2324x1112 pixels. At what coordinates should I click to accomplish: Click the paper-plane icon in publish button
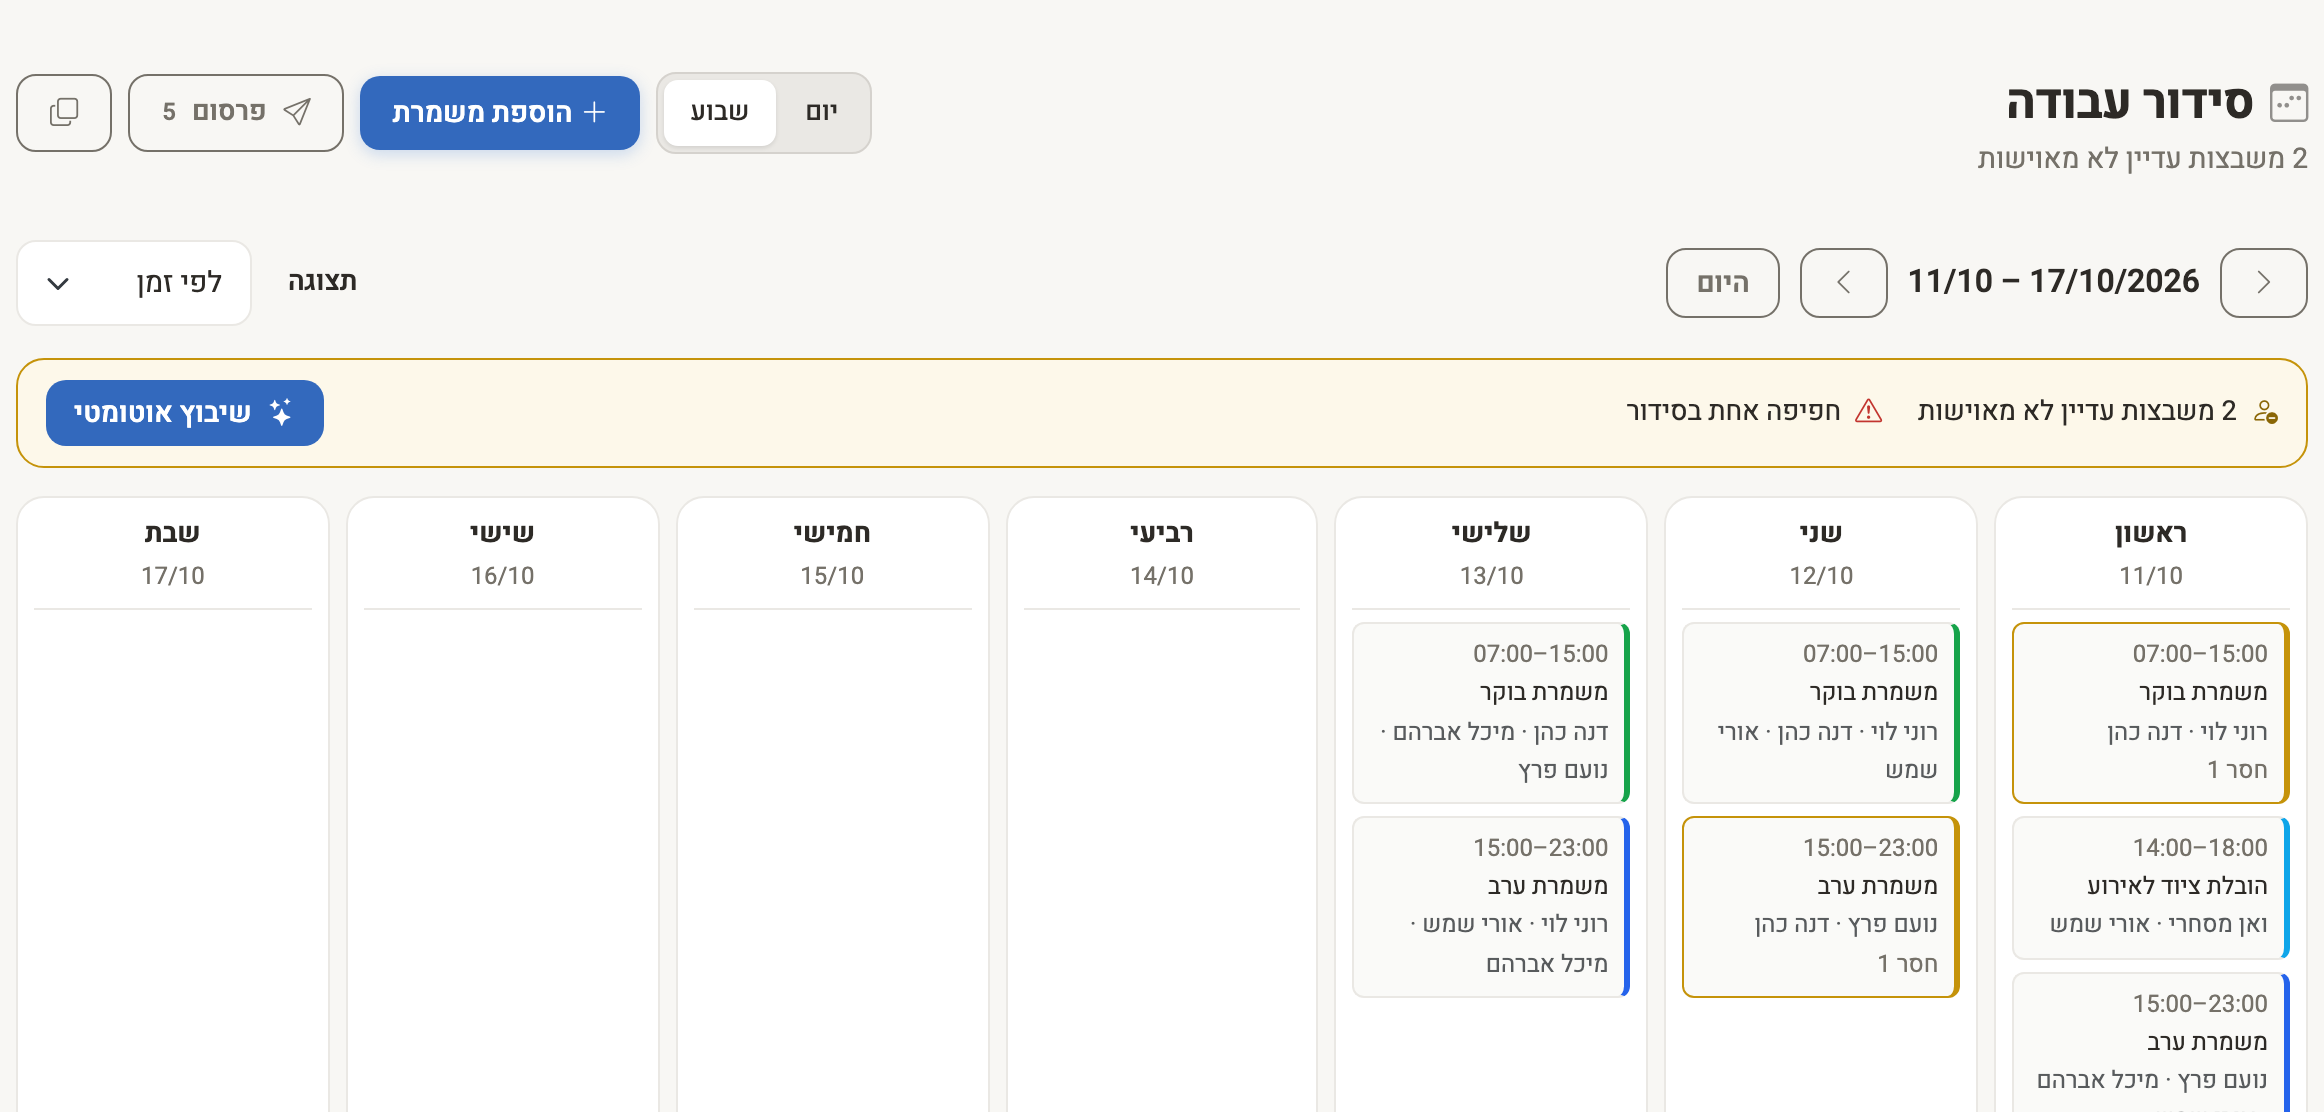(x=297, y=111)
